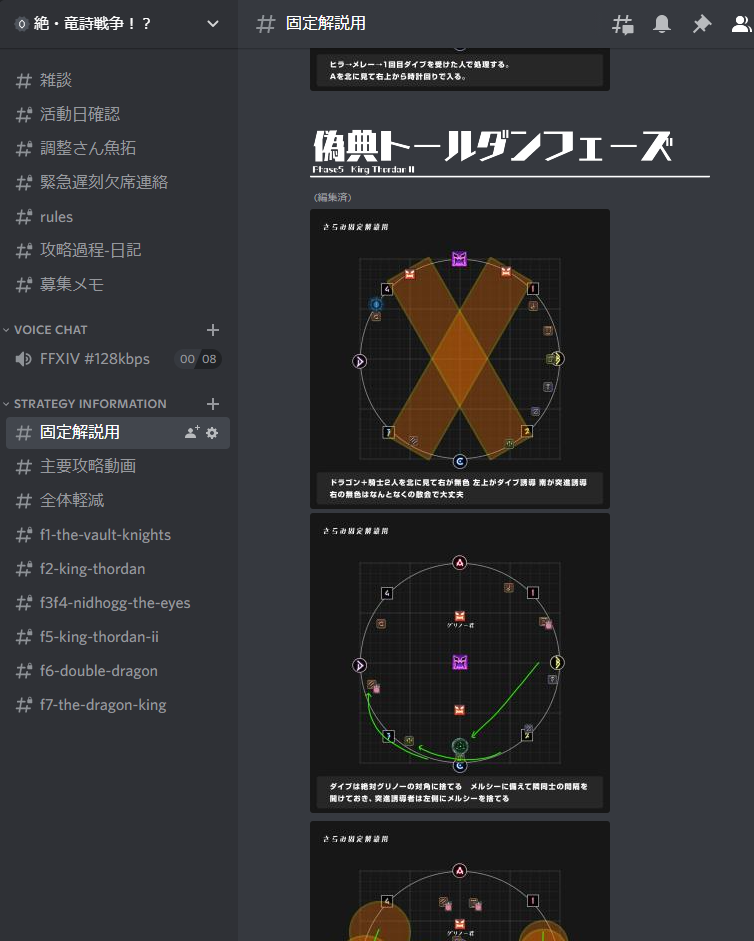Select the f7-the-dragon-king channel
Image resolution: width=754 pixels, height=941 pixels.
[103, 705]
